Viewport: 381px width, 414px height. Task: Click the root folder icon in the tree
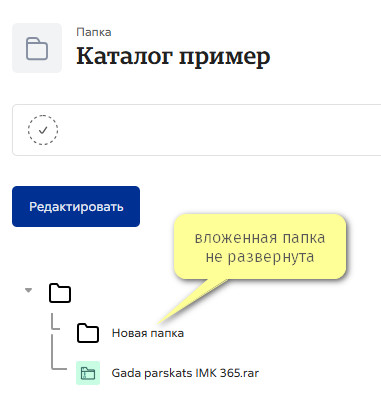point(60,293)
